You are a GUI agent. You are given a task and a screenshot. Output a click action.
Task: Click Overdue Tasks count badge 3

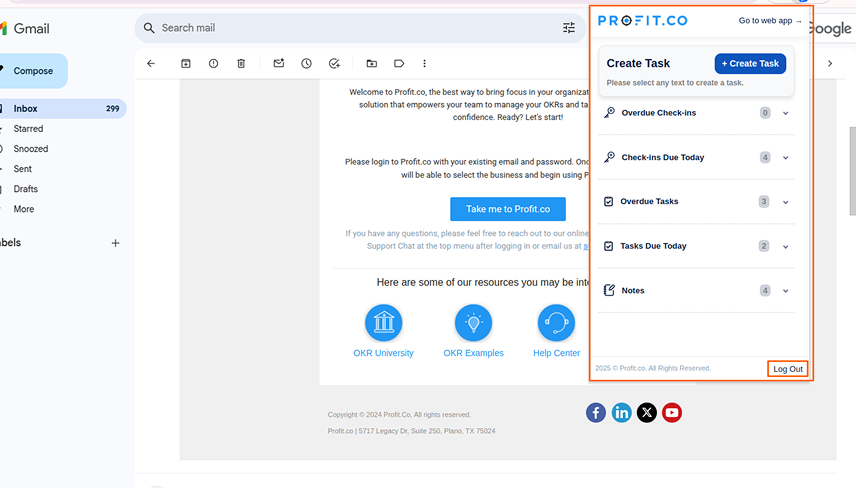[764, 201]
